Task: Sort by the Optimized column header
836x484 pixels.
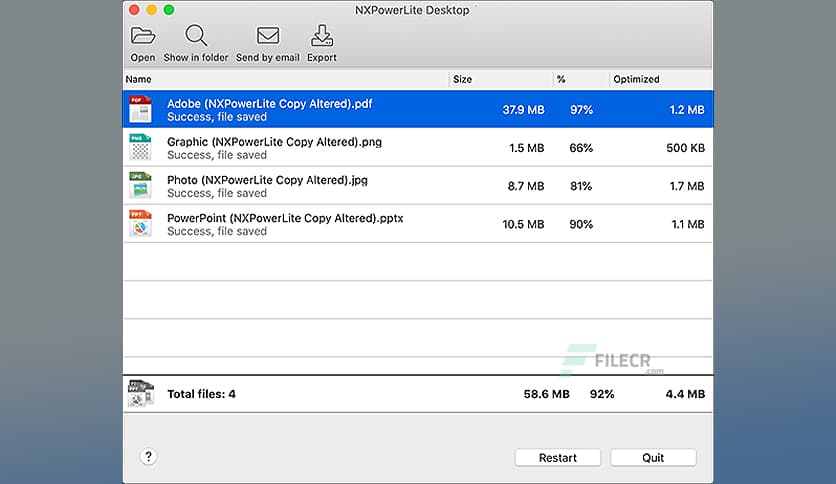Action: pos(636,79)
